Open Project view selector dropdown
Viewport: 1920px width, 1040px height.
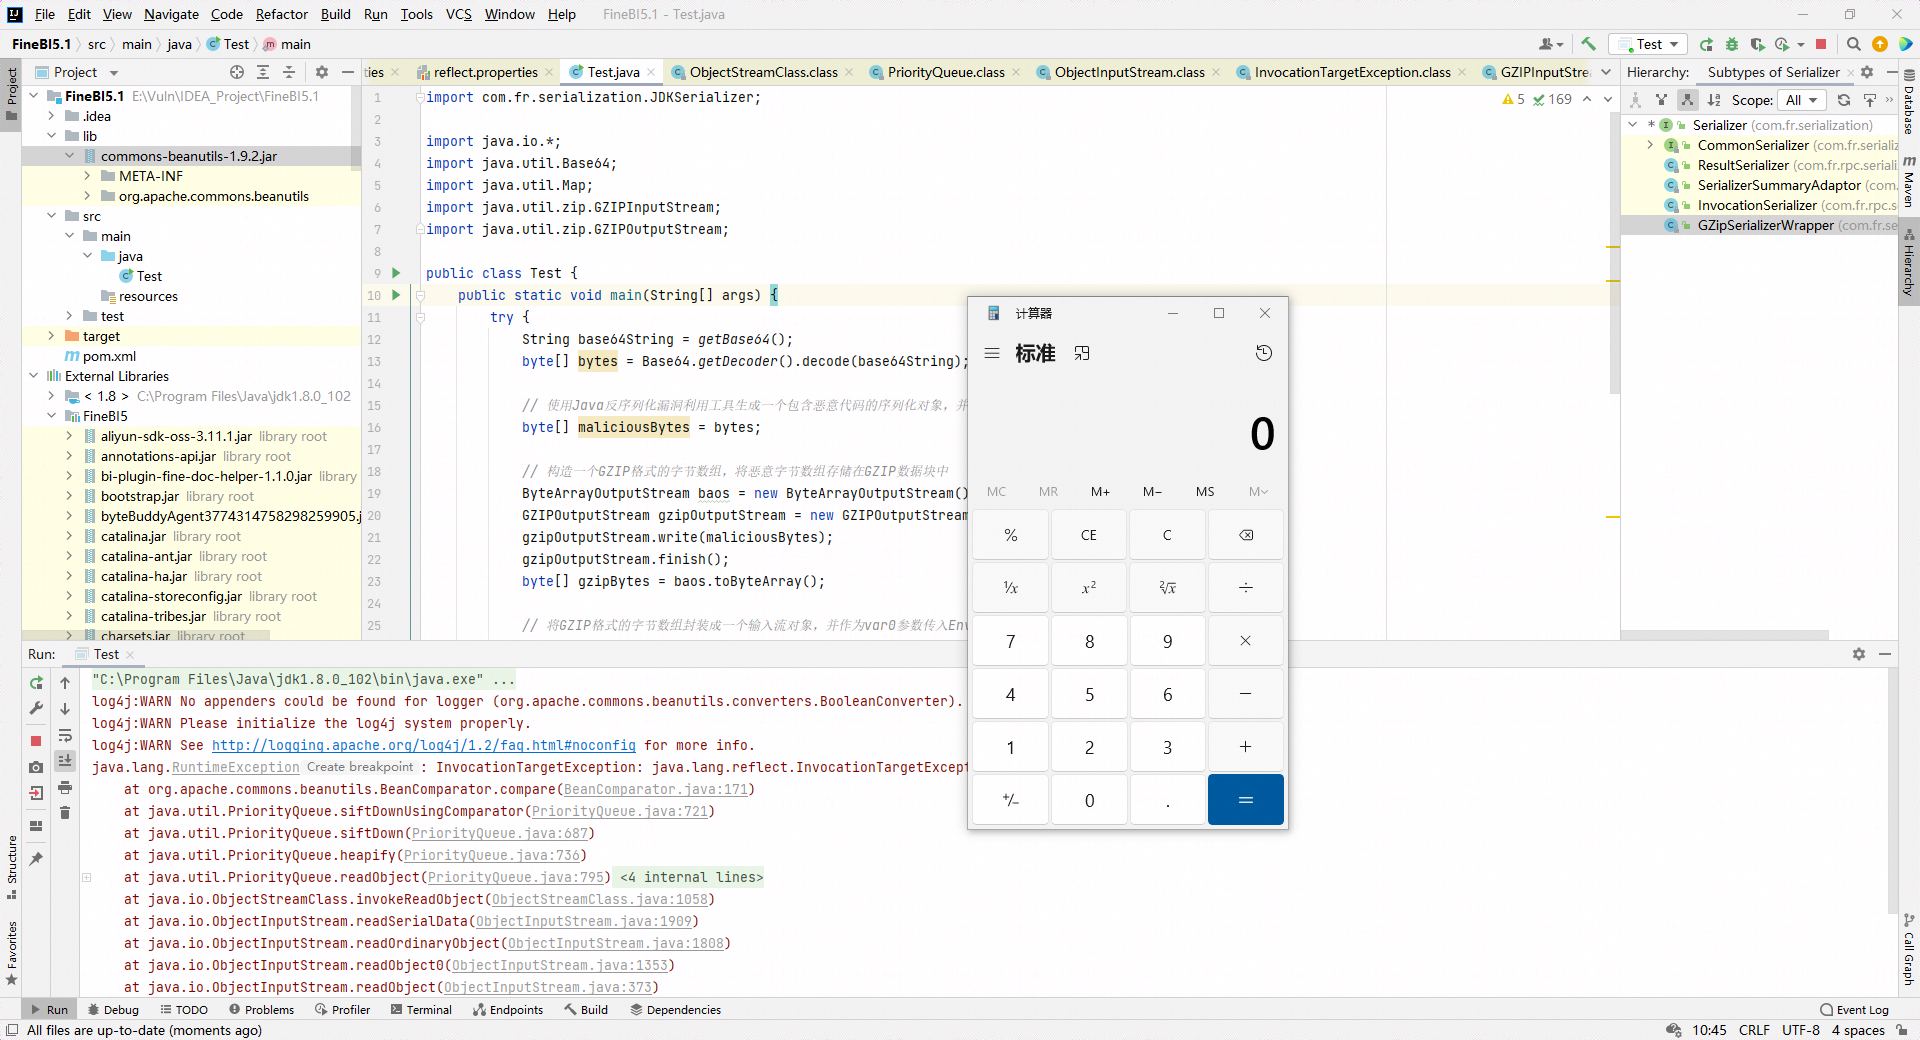coord(78,72)
